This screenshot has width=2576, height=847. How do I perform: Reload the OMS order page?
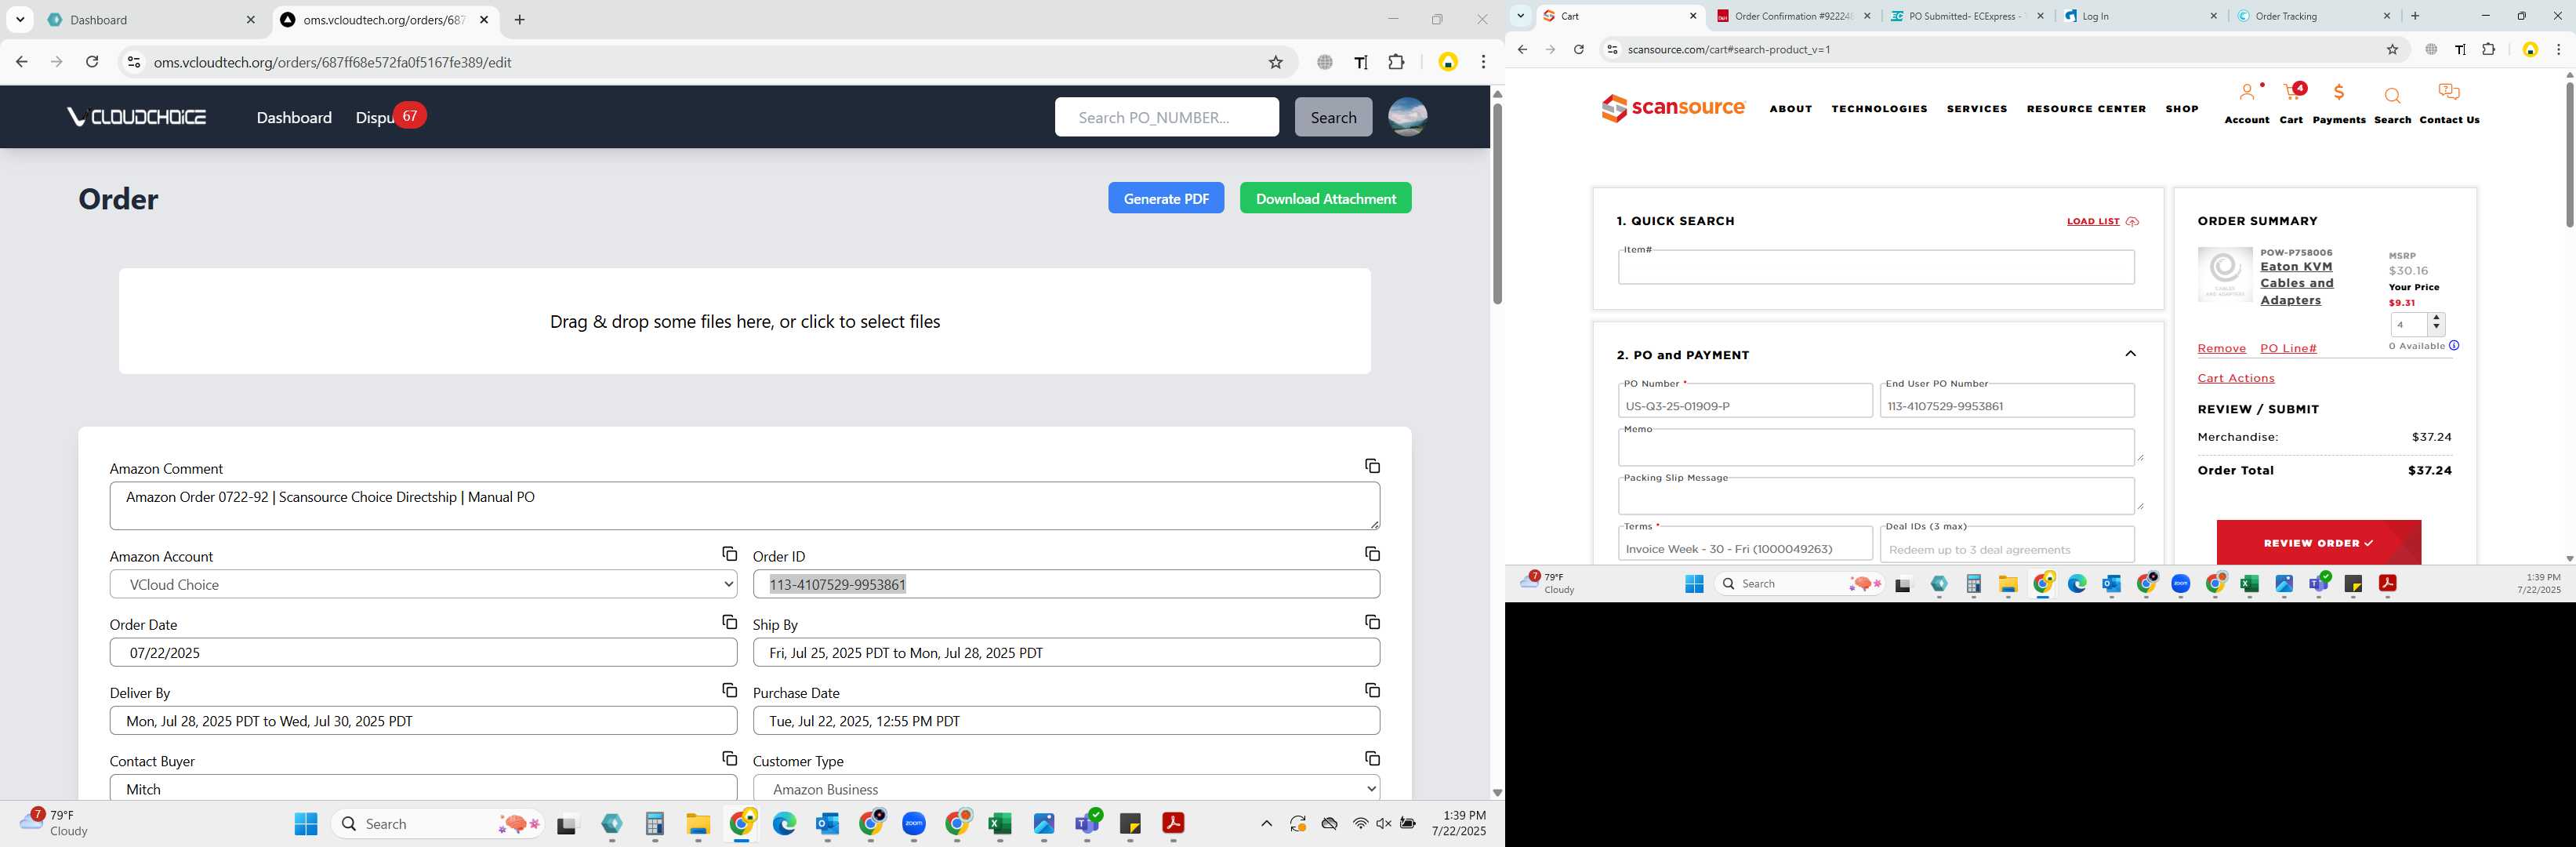point(92,62)
